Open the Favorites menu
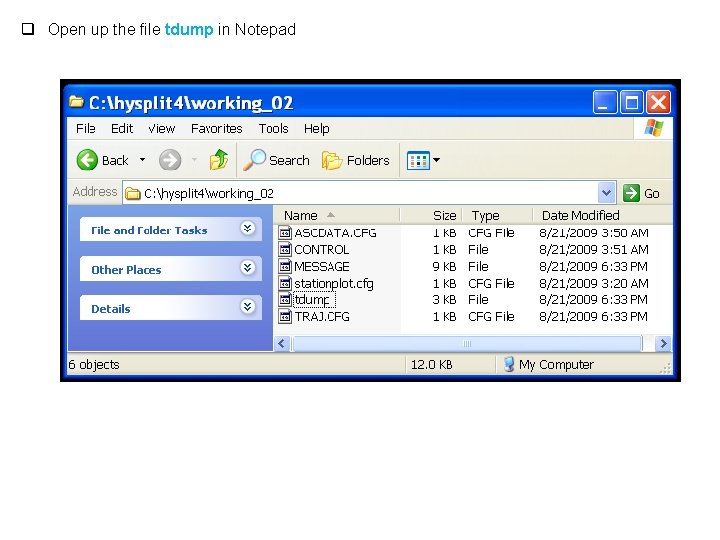 click(216, 129)
